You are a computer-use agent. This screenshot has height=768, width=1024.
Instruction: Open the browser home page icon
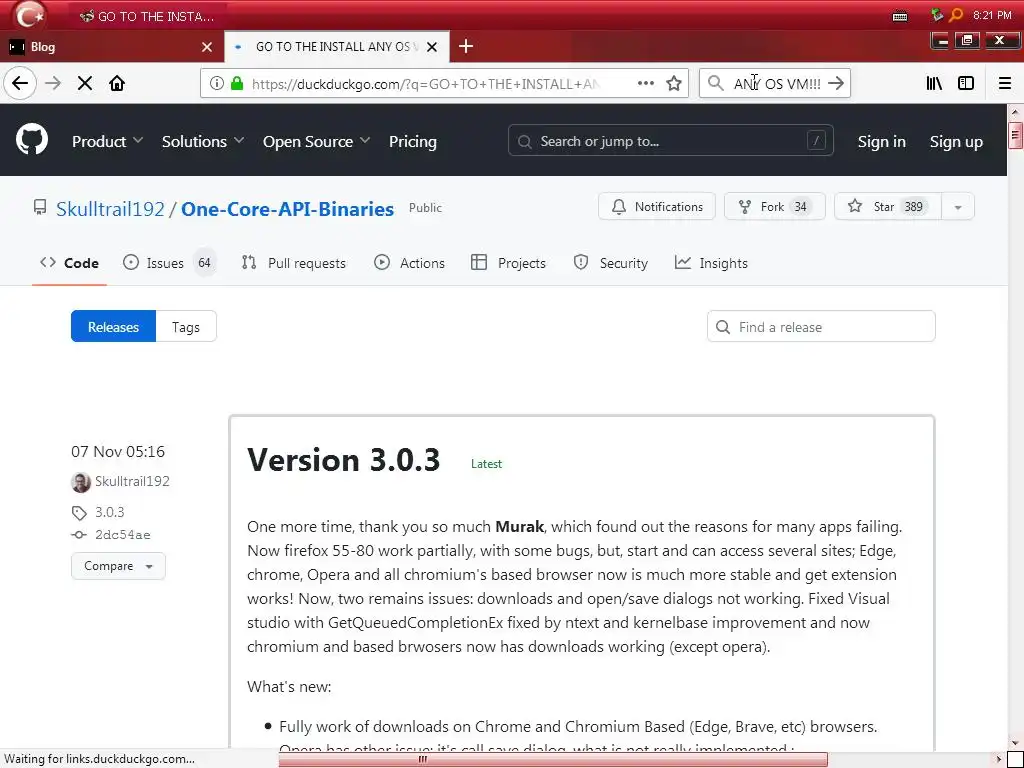tap(117, 84)
